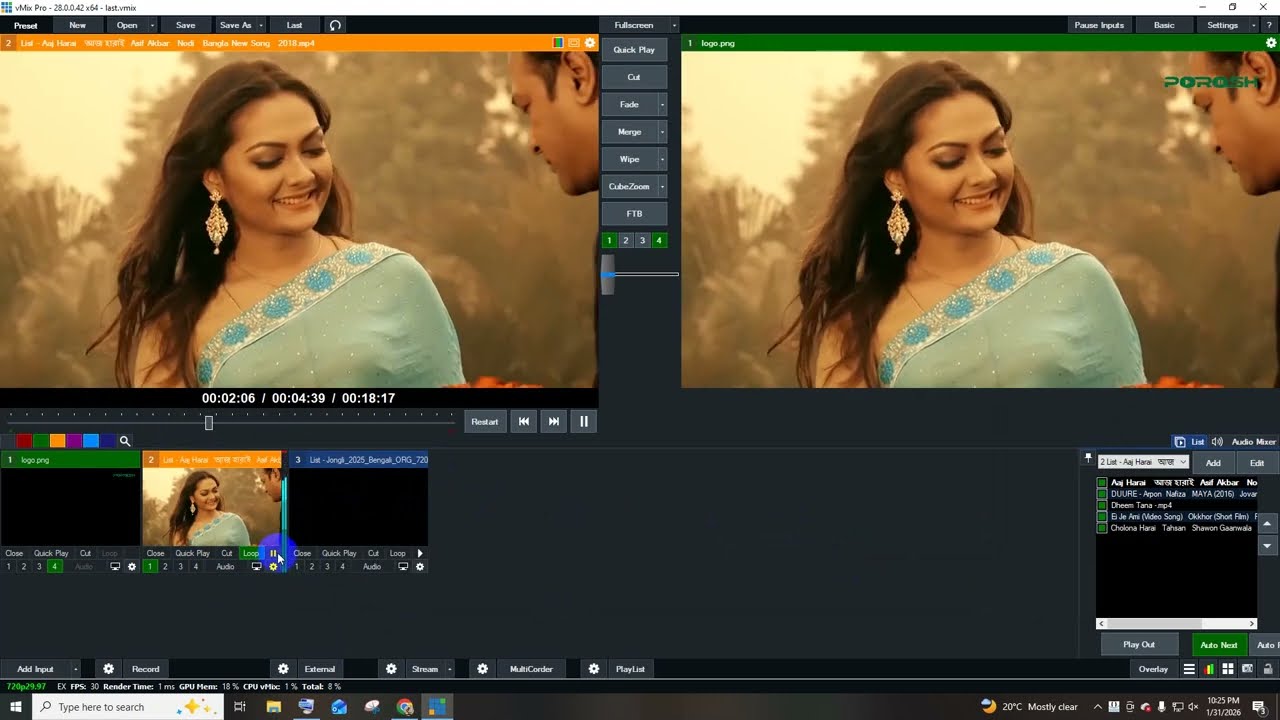This screenshot has height=720, width=1280.
Task: Toggle the Cholona Harai list checkbox
Action: tap(1103, 528)
